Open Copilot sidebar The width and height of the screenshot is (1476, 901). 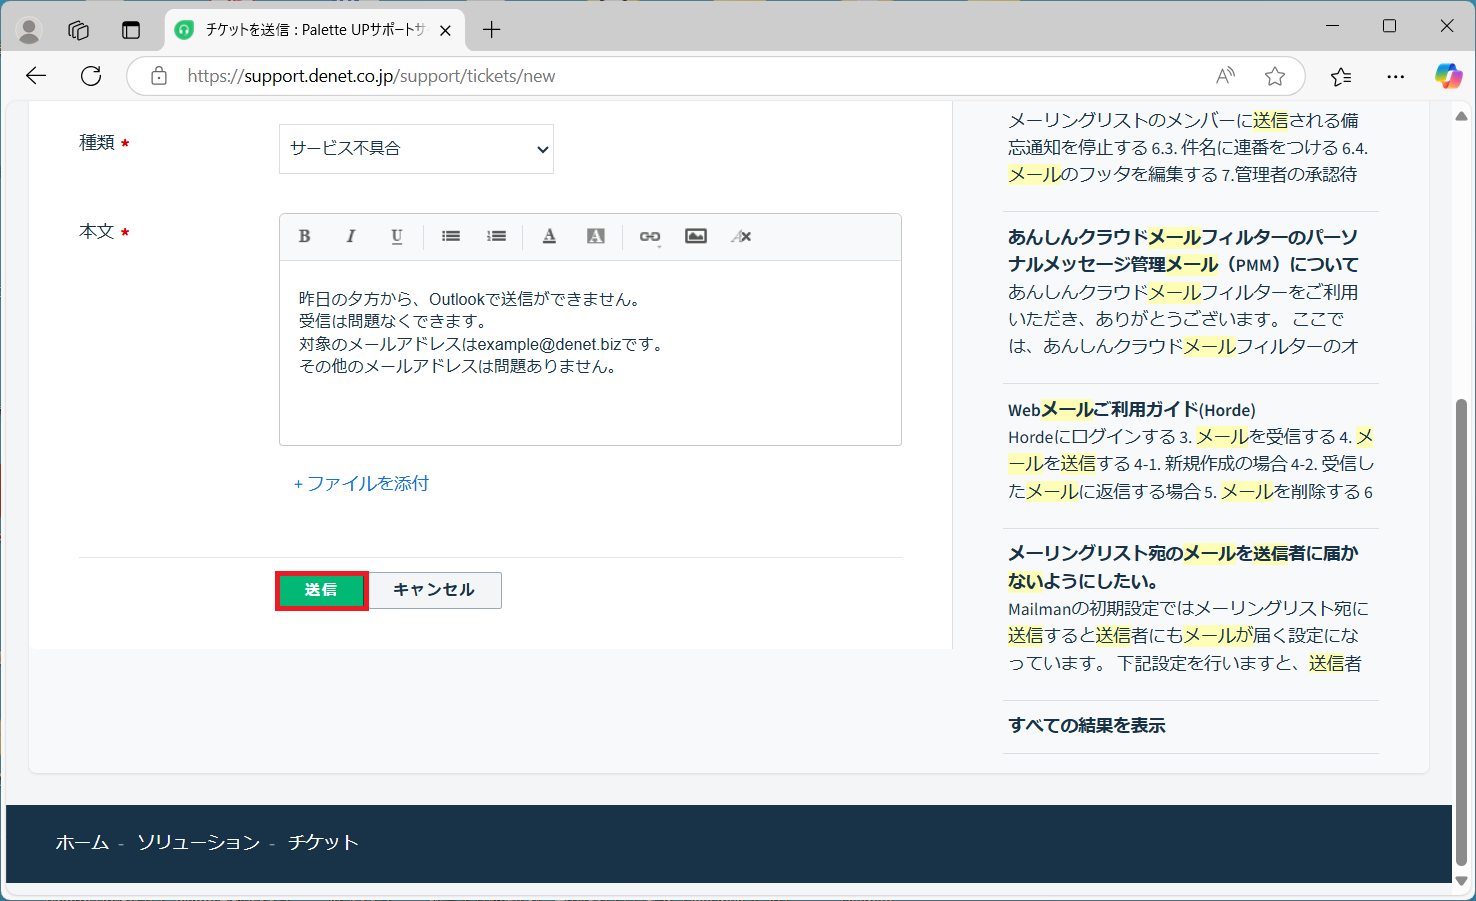[1448, 76]
